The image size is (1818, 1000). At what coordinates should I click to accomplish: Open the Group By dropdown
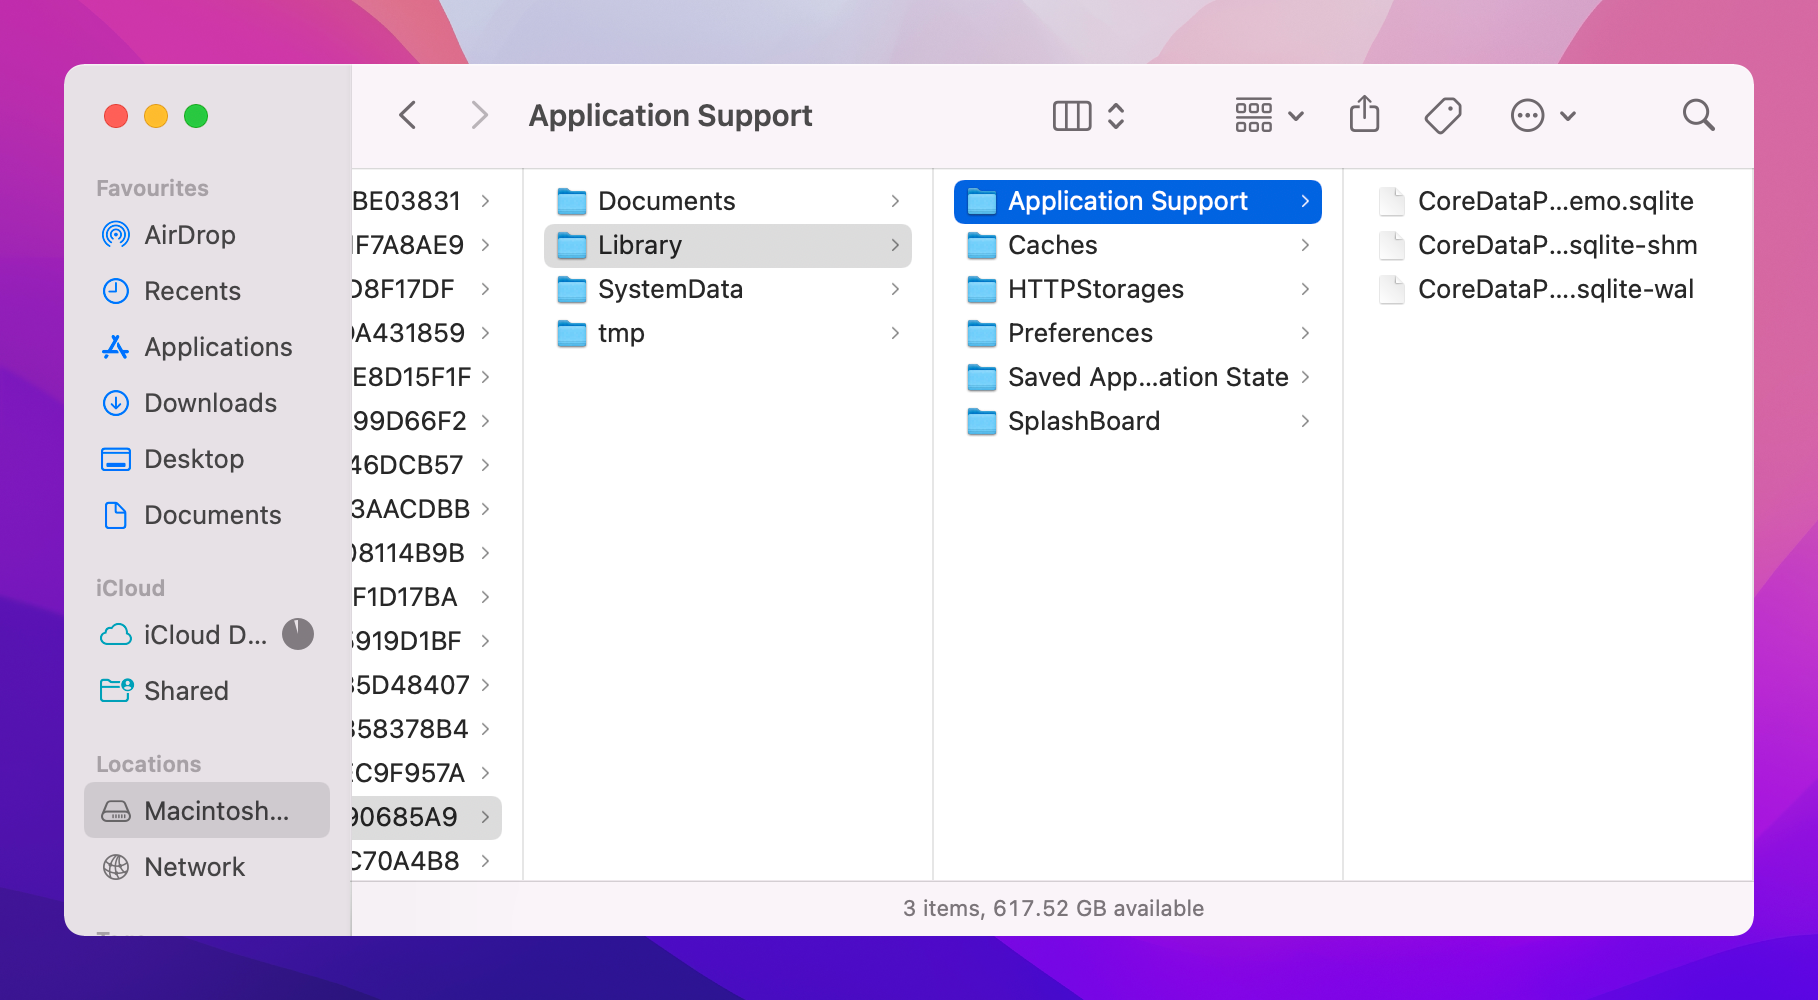[1268, 115]
